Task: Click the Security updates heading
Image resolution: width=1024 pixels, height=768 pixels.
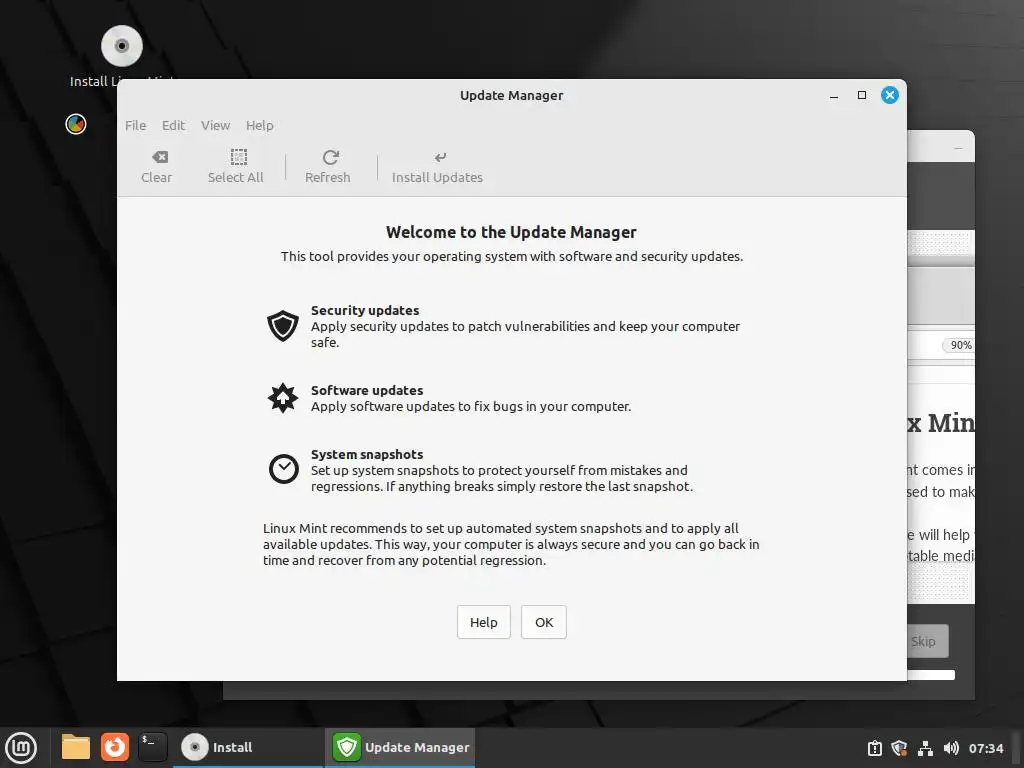Action: [x=364, y=310]
